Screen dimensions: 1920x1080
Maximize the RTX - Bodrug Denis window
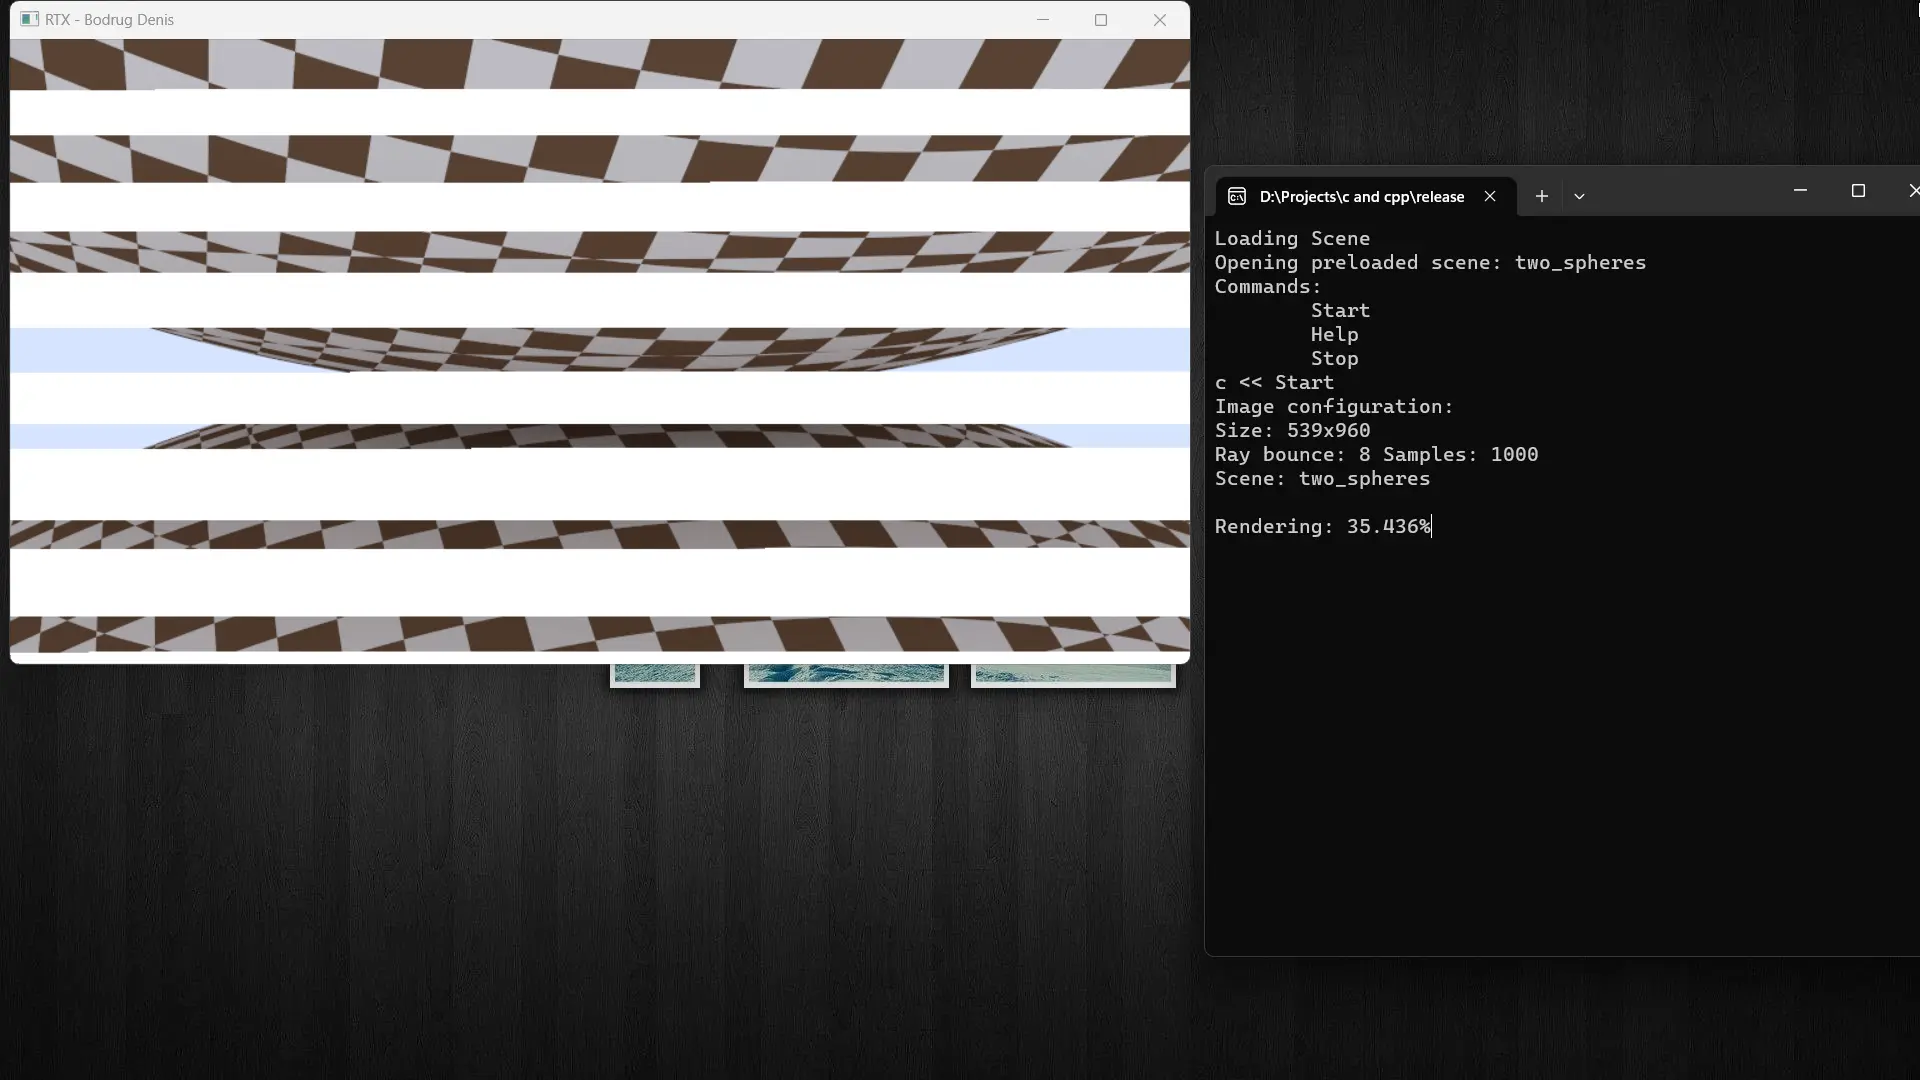click(x=1101, y=20)
